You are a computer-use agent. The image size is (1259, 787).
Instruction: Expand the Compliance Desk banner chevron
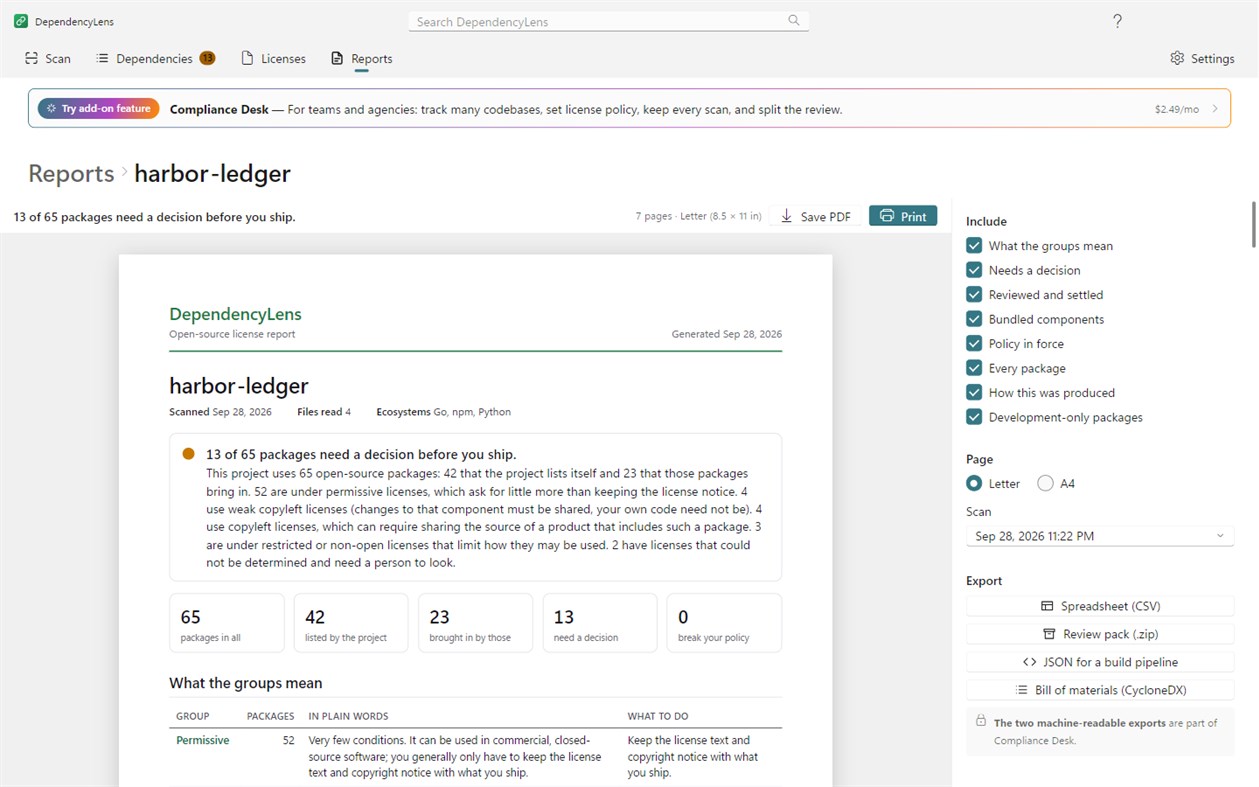(x=1215, y=109)
